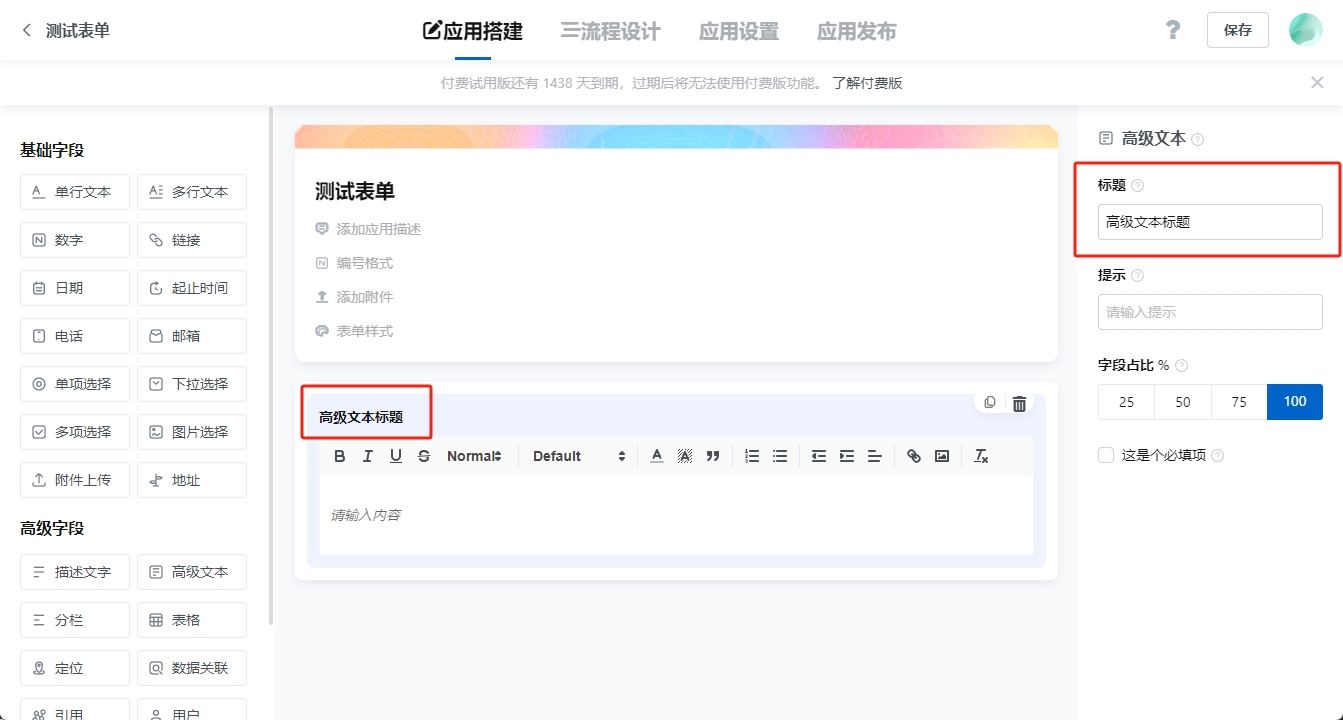Duplicate the field using the copy icon
Screen dimensions: 1343x720
(x=989, y=402)
